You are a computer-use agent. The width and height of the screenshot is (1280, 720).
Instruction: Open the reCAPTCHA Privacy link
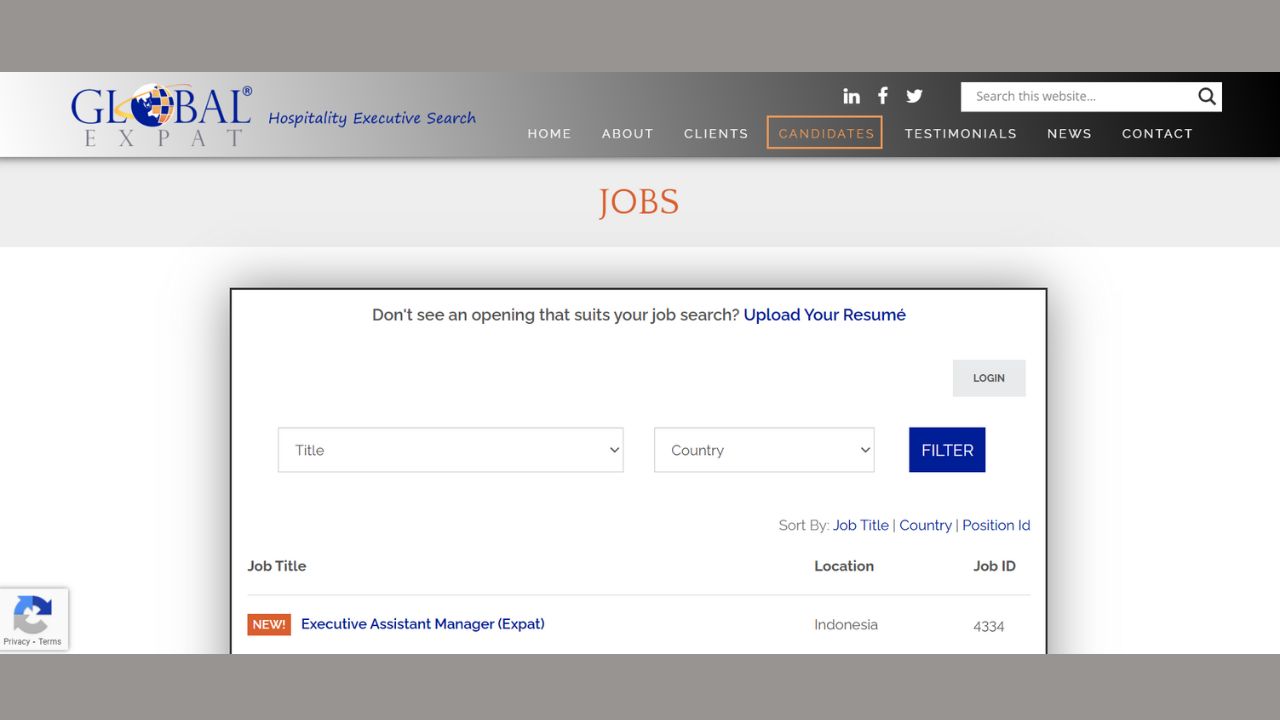point(18,641)
